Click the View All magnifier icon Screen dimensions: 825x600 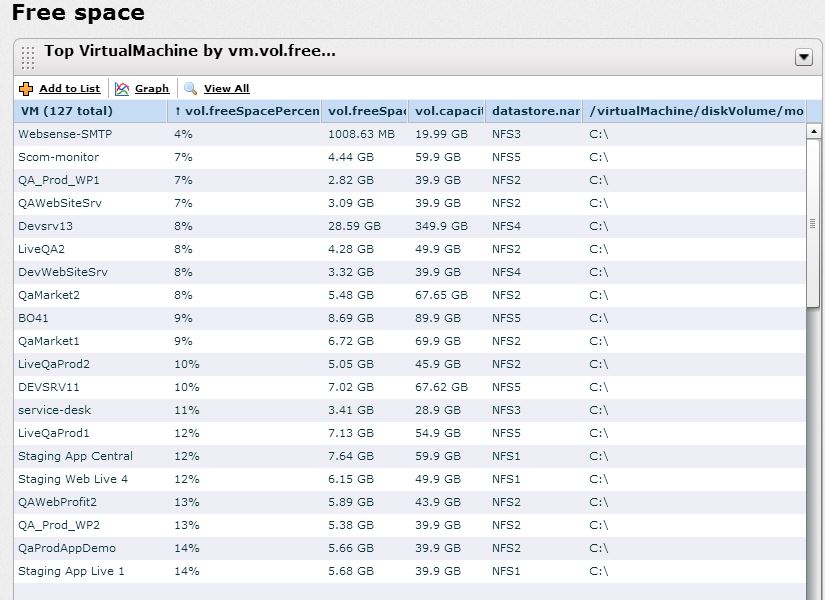pos(190,88)
